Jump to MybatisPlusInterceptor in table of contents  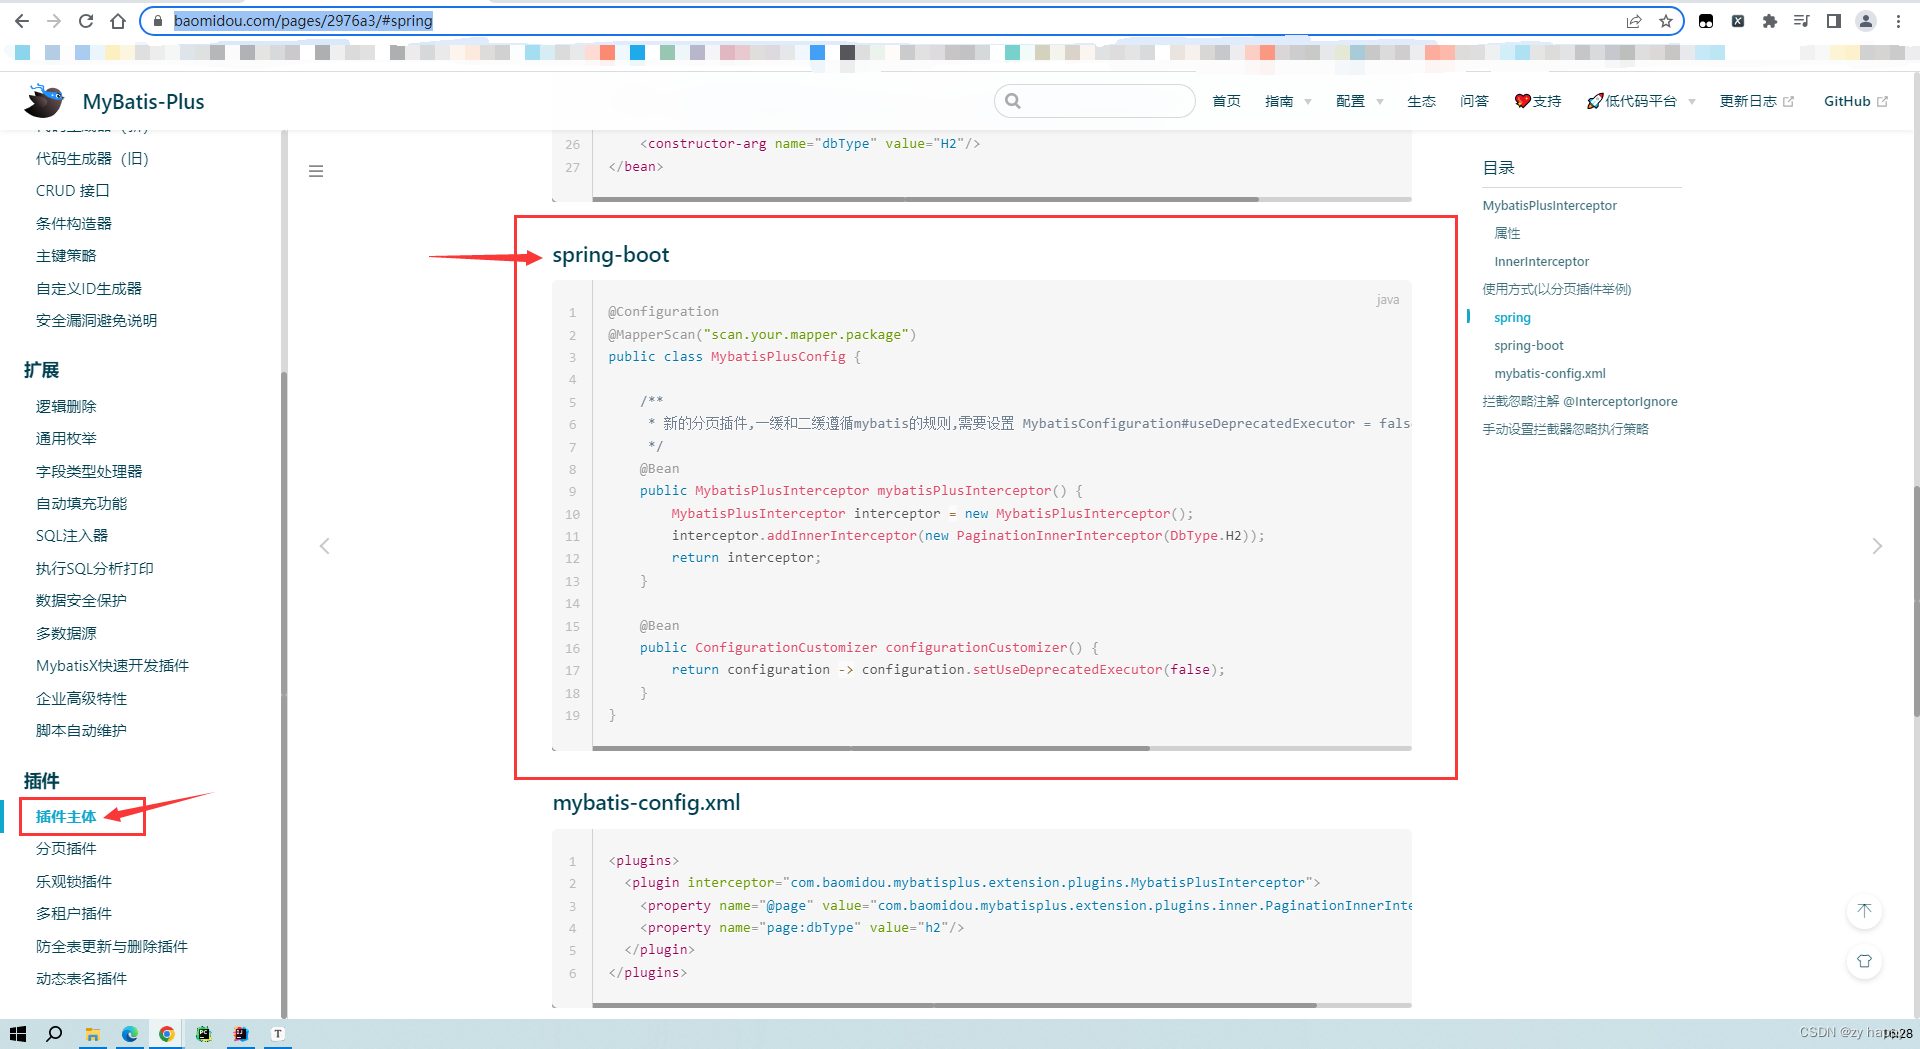pos(1549,206)
